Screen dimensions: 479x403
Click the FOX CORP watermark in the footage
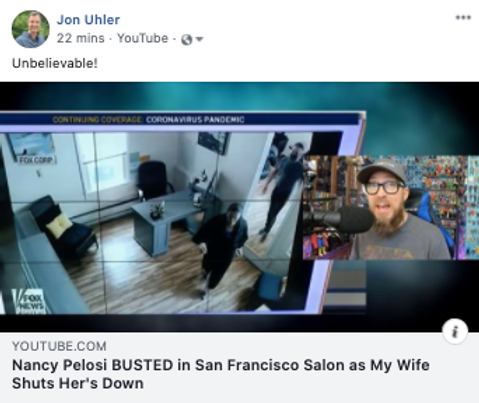click(36, 160)
